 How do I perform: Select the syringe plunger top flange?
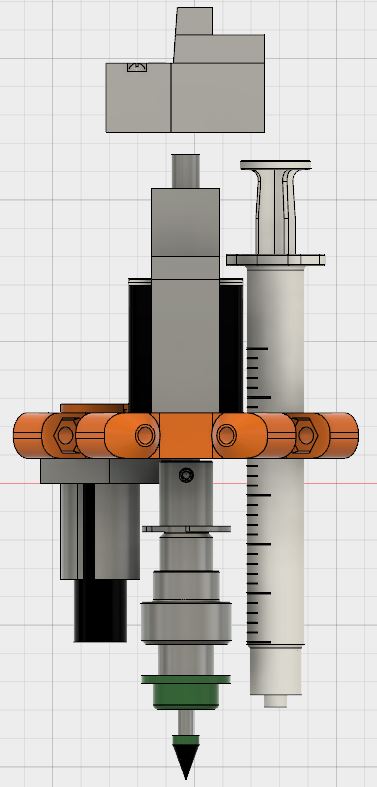click(276, 165)
